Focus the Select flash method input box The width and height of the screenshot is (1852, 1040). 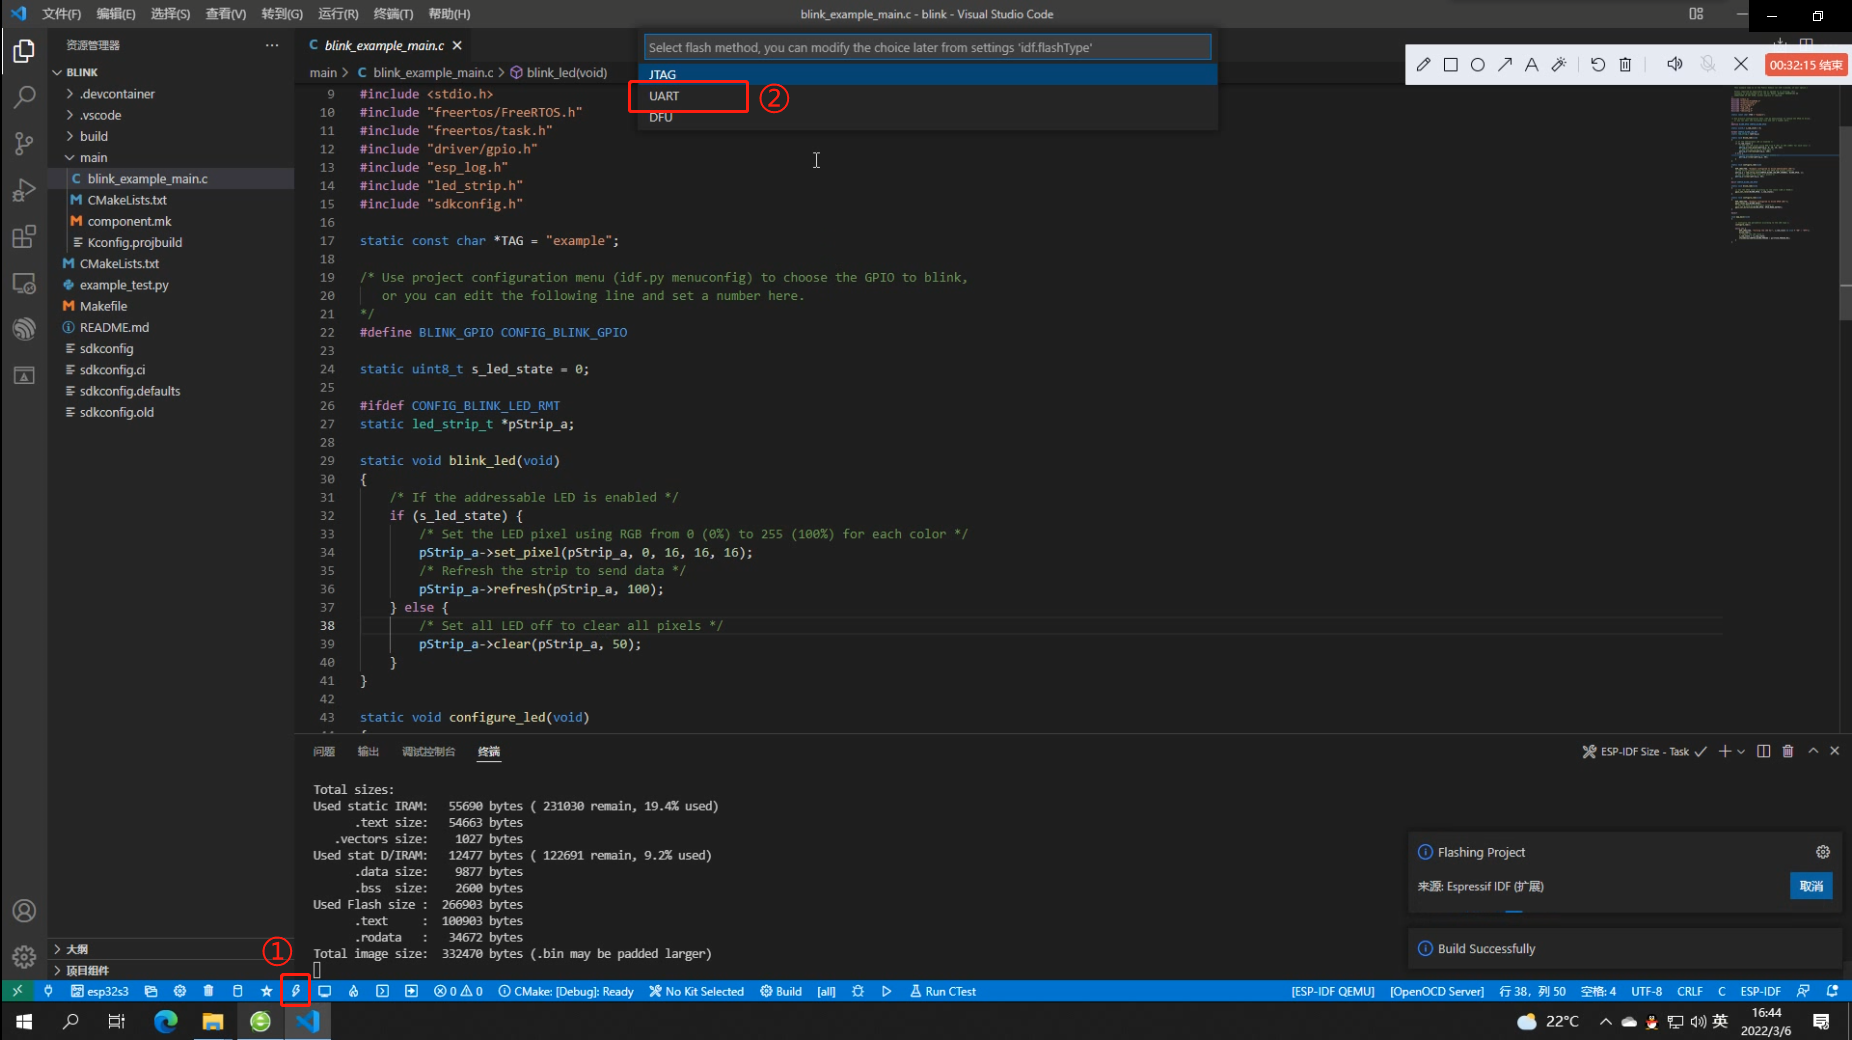(x=927, y=47)
